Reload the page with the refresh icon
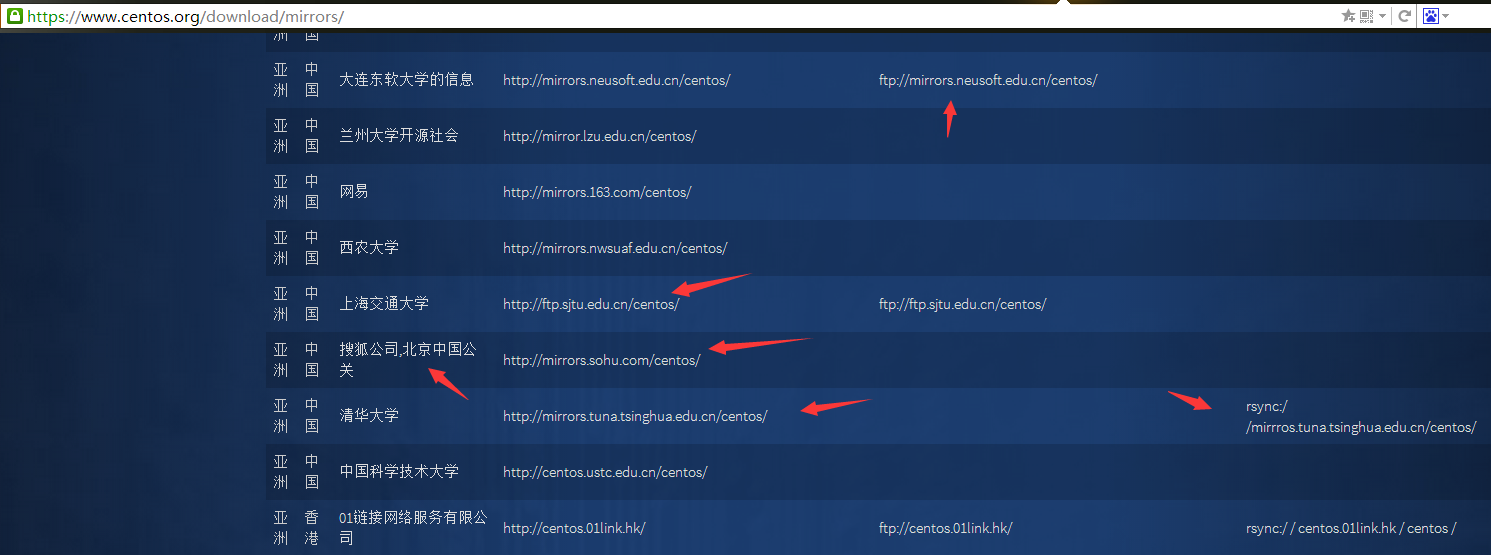Screen dimensions: 1491x555 [x=1404, y=16]
